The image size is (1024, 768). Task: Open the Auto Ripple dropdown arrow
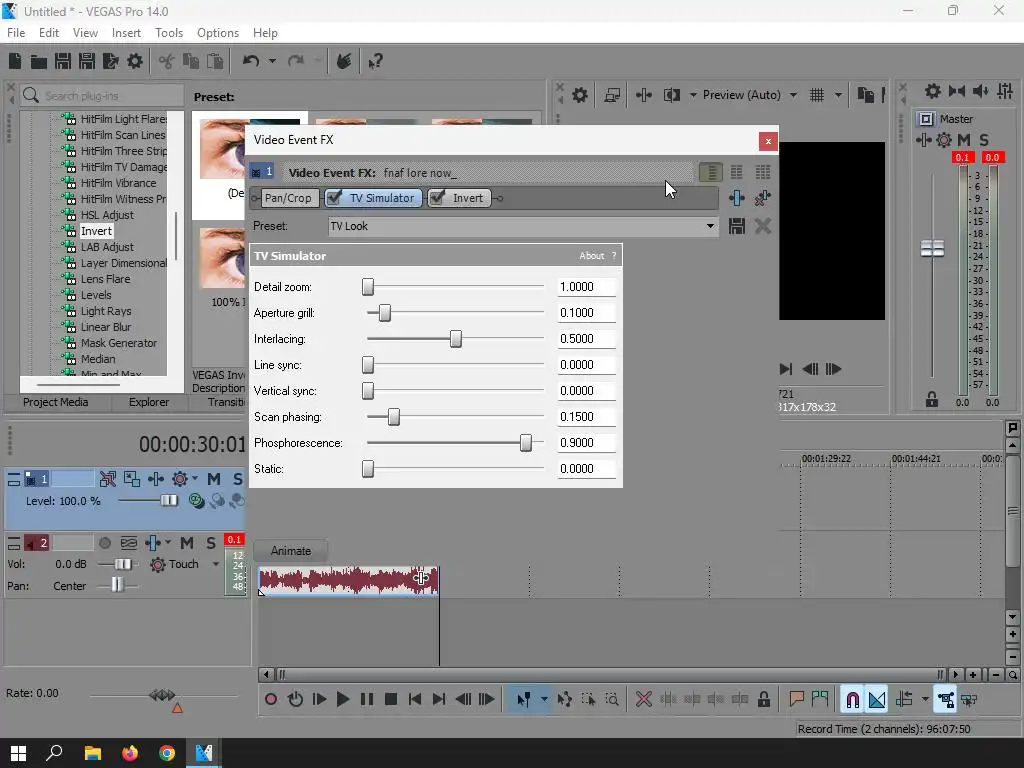click(925, 699)
